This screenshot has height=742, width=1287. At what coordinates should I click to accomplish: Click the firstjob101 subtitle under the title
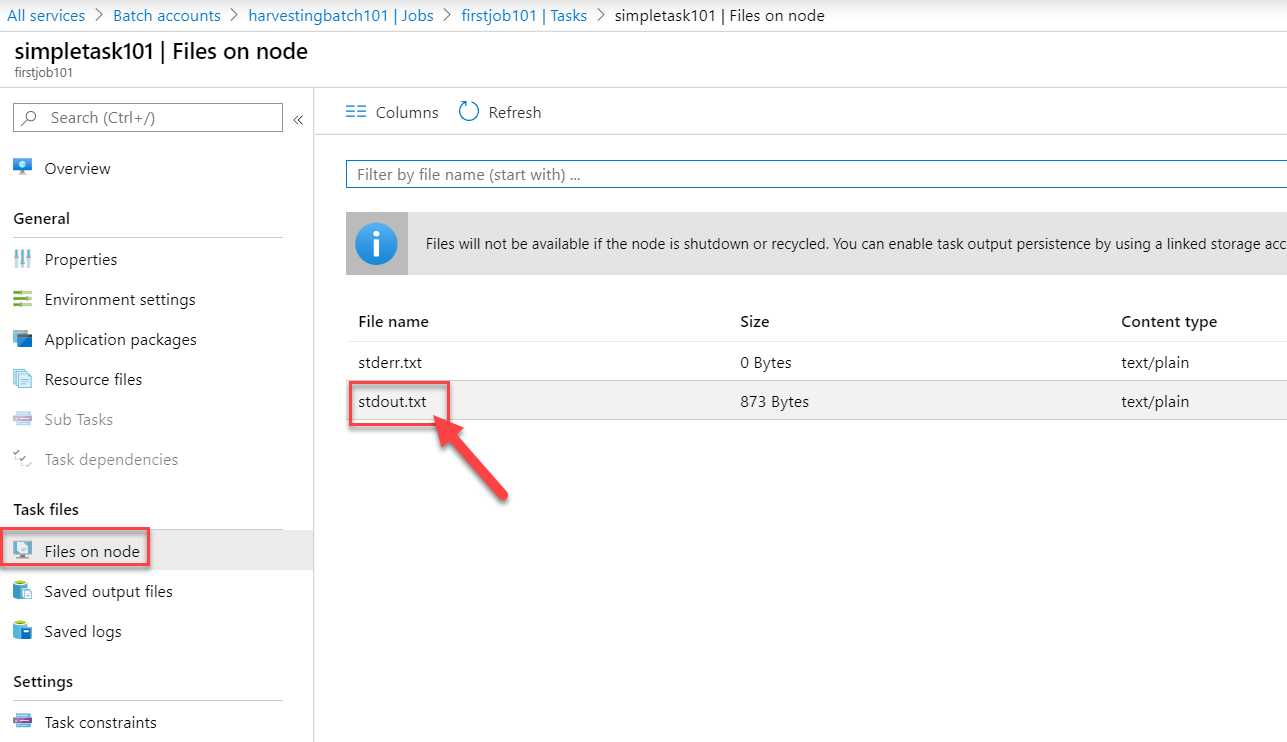(x=44, y=72)
